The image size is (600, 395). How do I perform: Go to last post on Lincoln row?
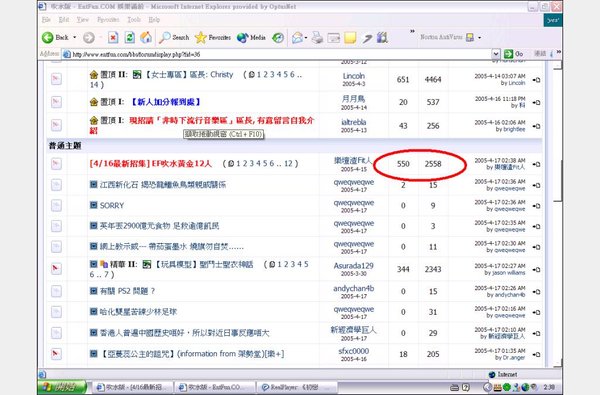pyautogui.click(x=537, y=80)
